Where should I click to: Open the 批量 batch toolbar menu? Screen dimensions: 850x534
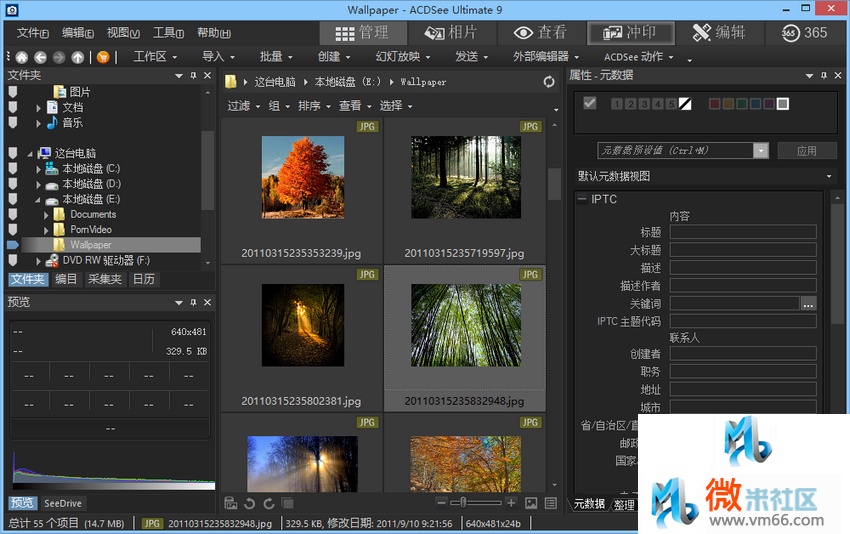pyautogui.click(x=276, y=56)
